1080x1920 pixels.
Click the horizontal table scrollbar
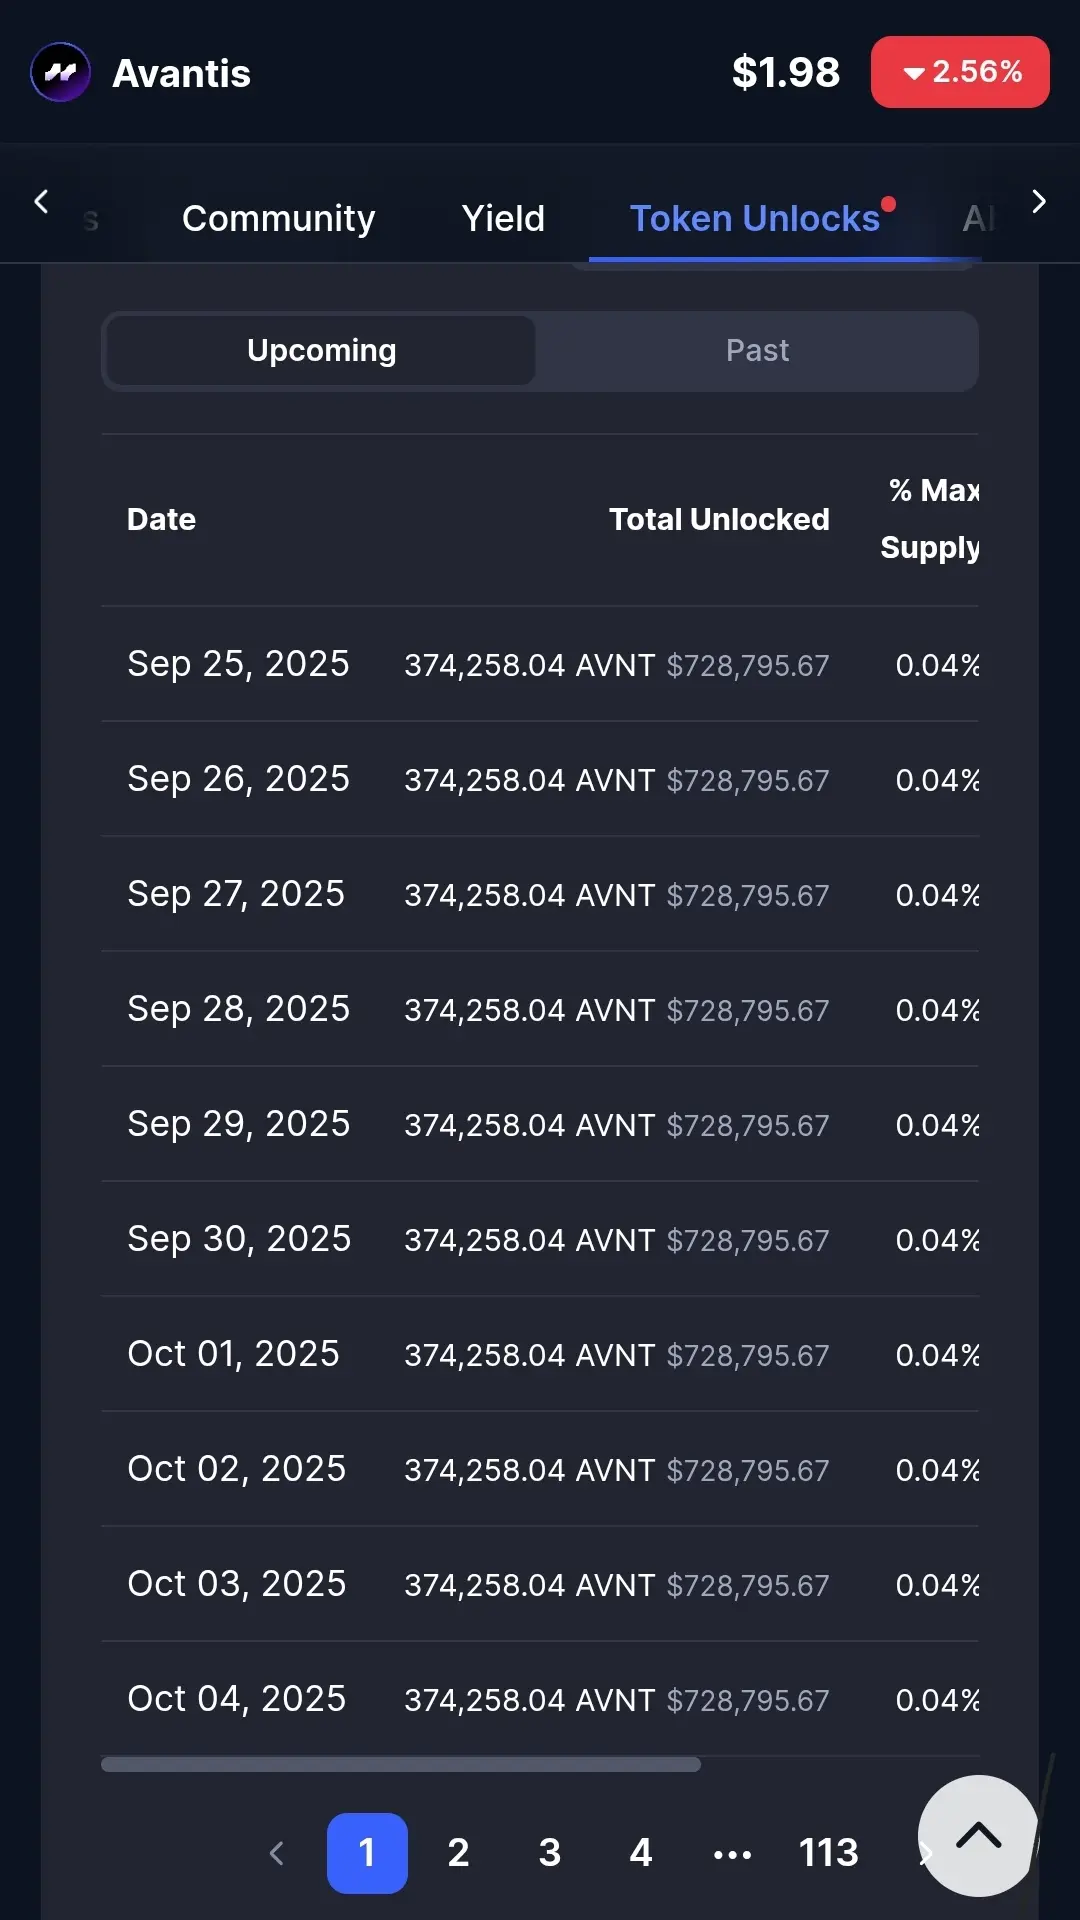400,1764
